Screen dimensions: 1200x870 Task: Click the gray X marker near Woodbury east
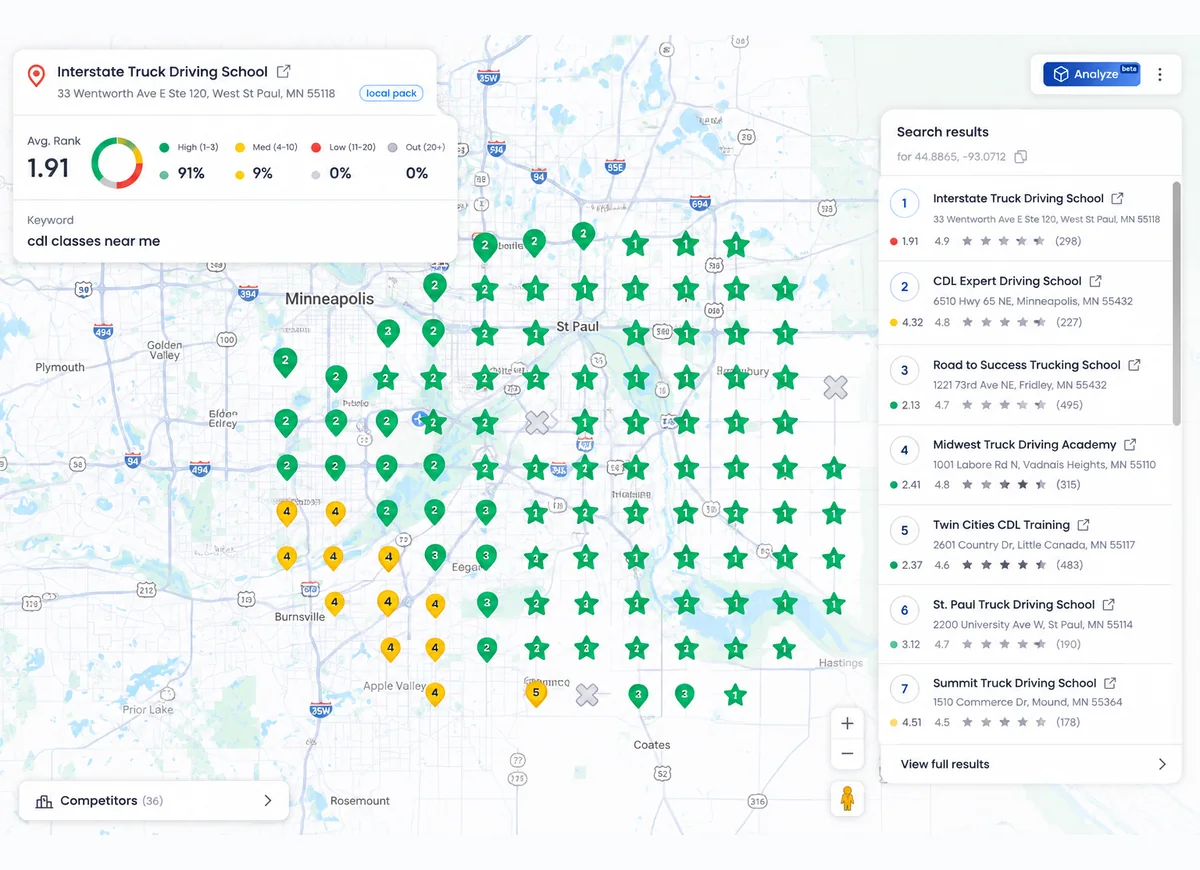[835, 387]
